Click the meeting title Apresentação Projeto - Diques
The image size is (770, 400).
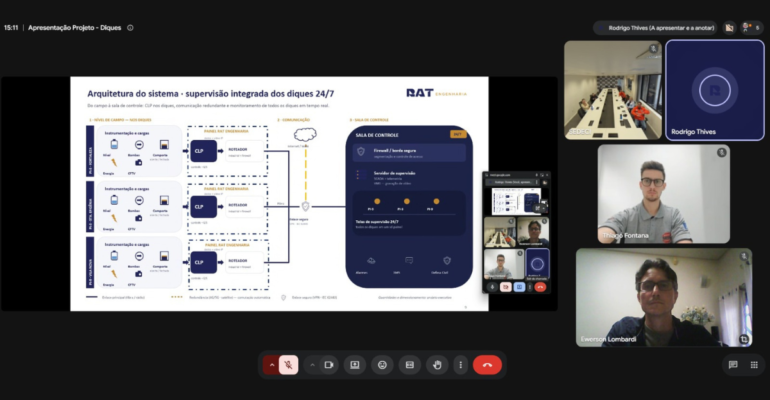(x=75, y=28)
